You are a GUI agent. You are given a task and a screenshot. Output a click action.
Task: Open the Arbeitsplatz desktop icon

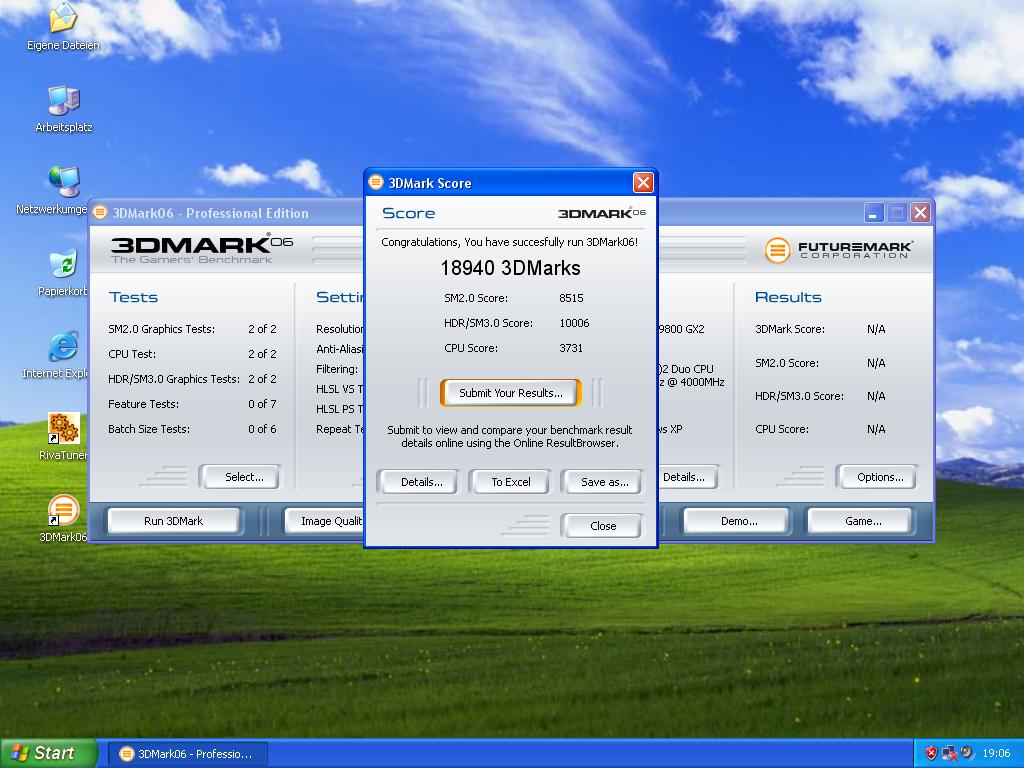tap(63, 101)
